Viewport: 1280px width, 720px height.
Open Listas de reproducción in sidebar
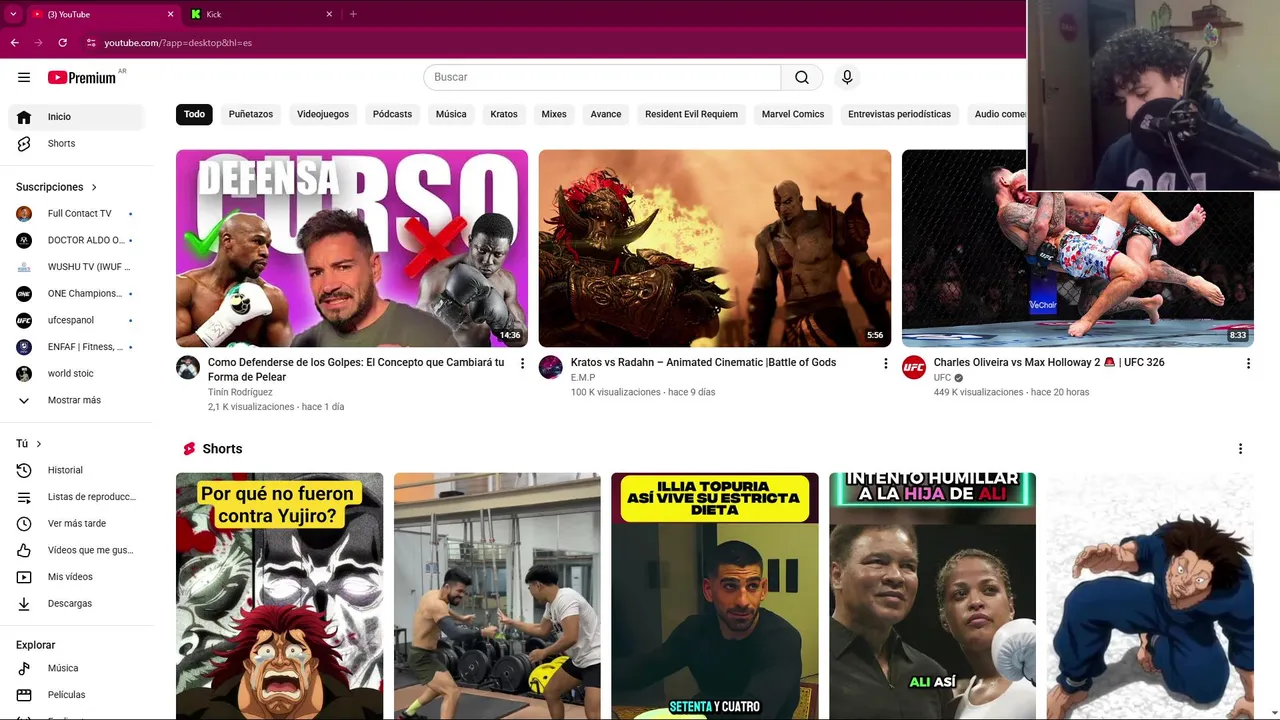point(76,497)
